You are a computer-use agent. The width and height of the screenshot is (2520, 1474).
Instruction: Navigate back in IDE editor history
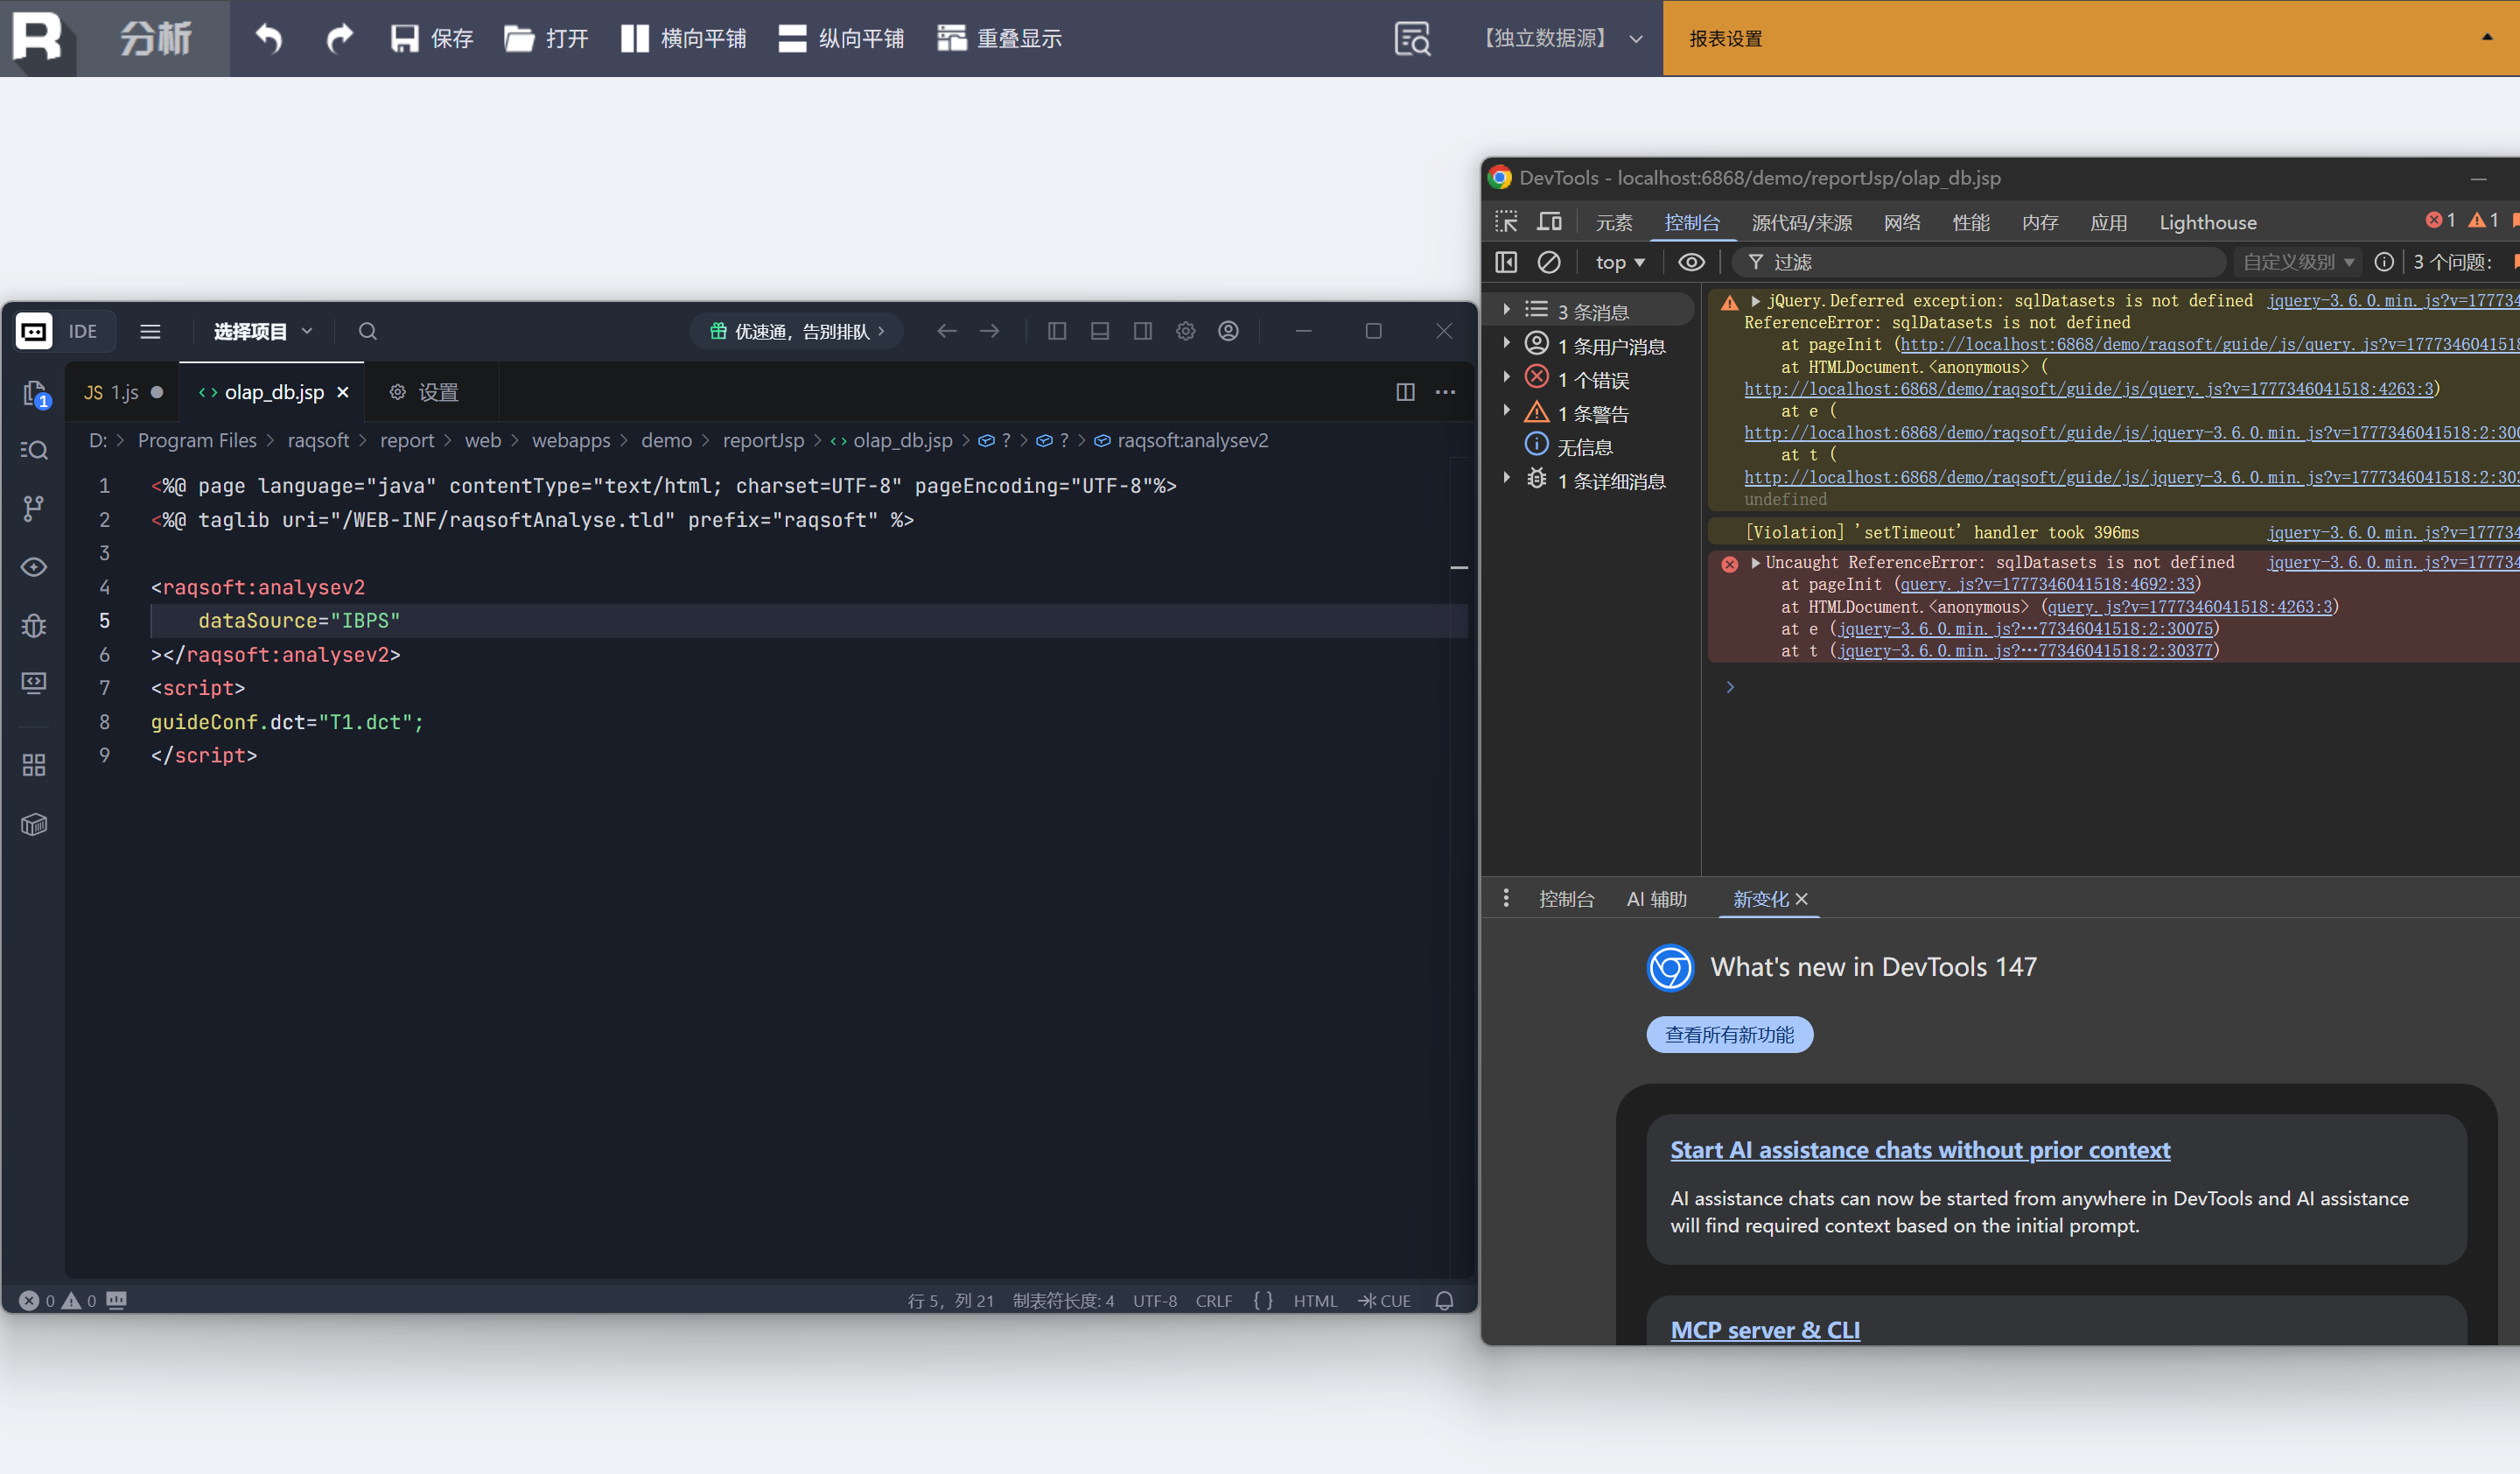click(946, 331)
